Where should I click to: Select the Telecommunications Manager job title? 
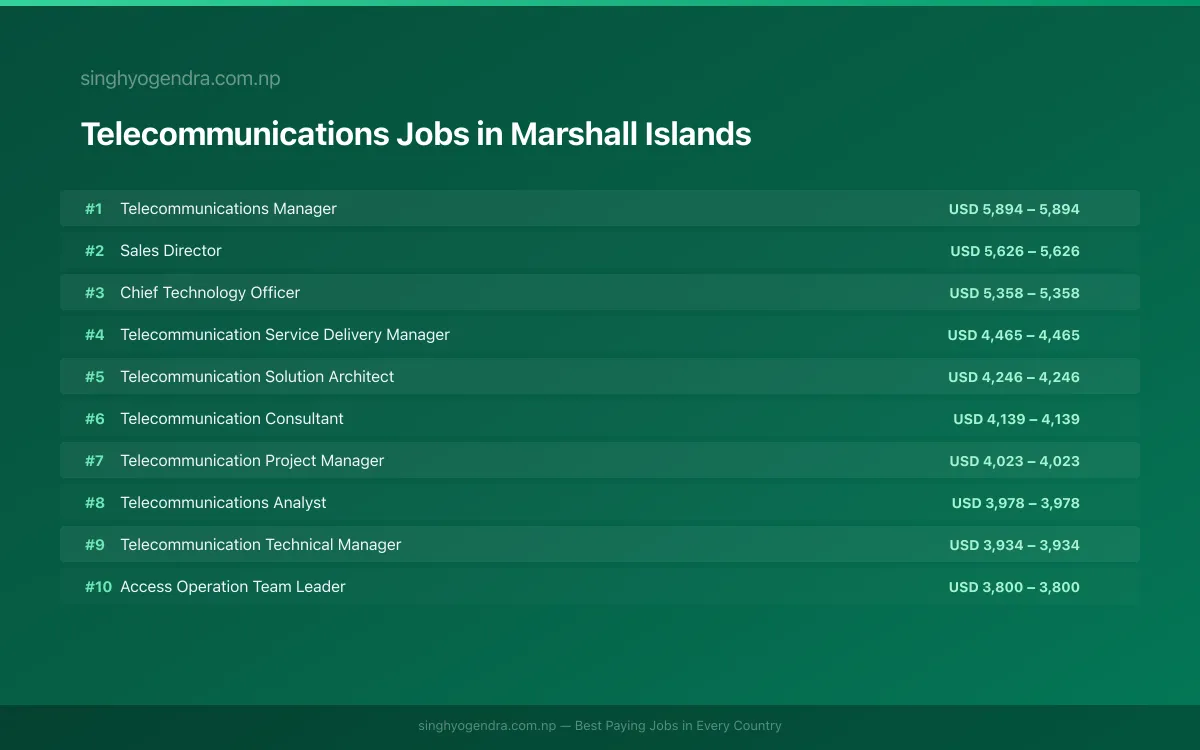coord(228,209)
